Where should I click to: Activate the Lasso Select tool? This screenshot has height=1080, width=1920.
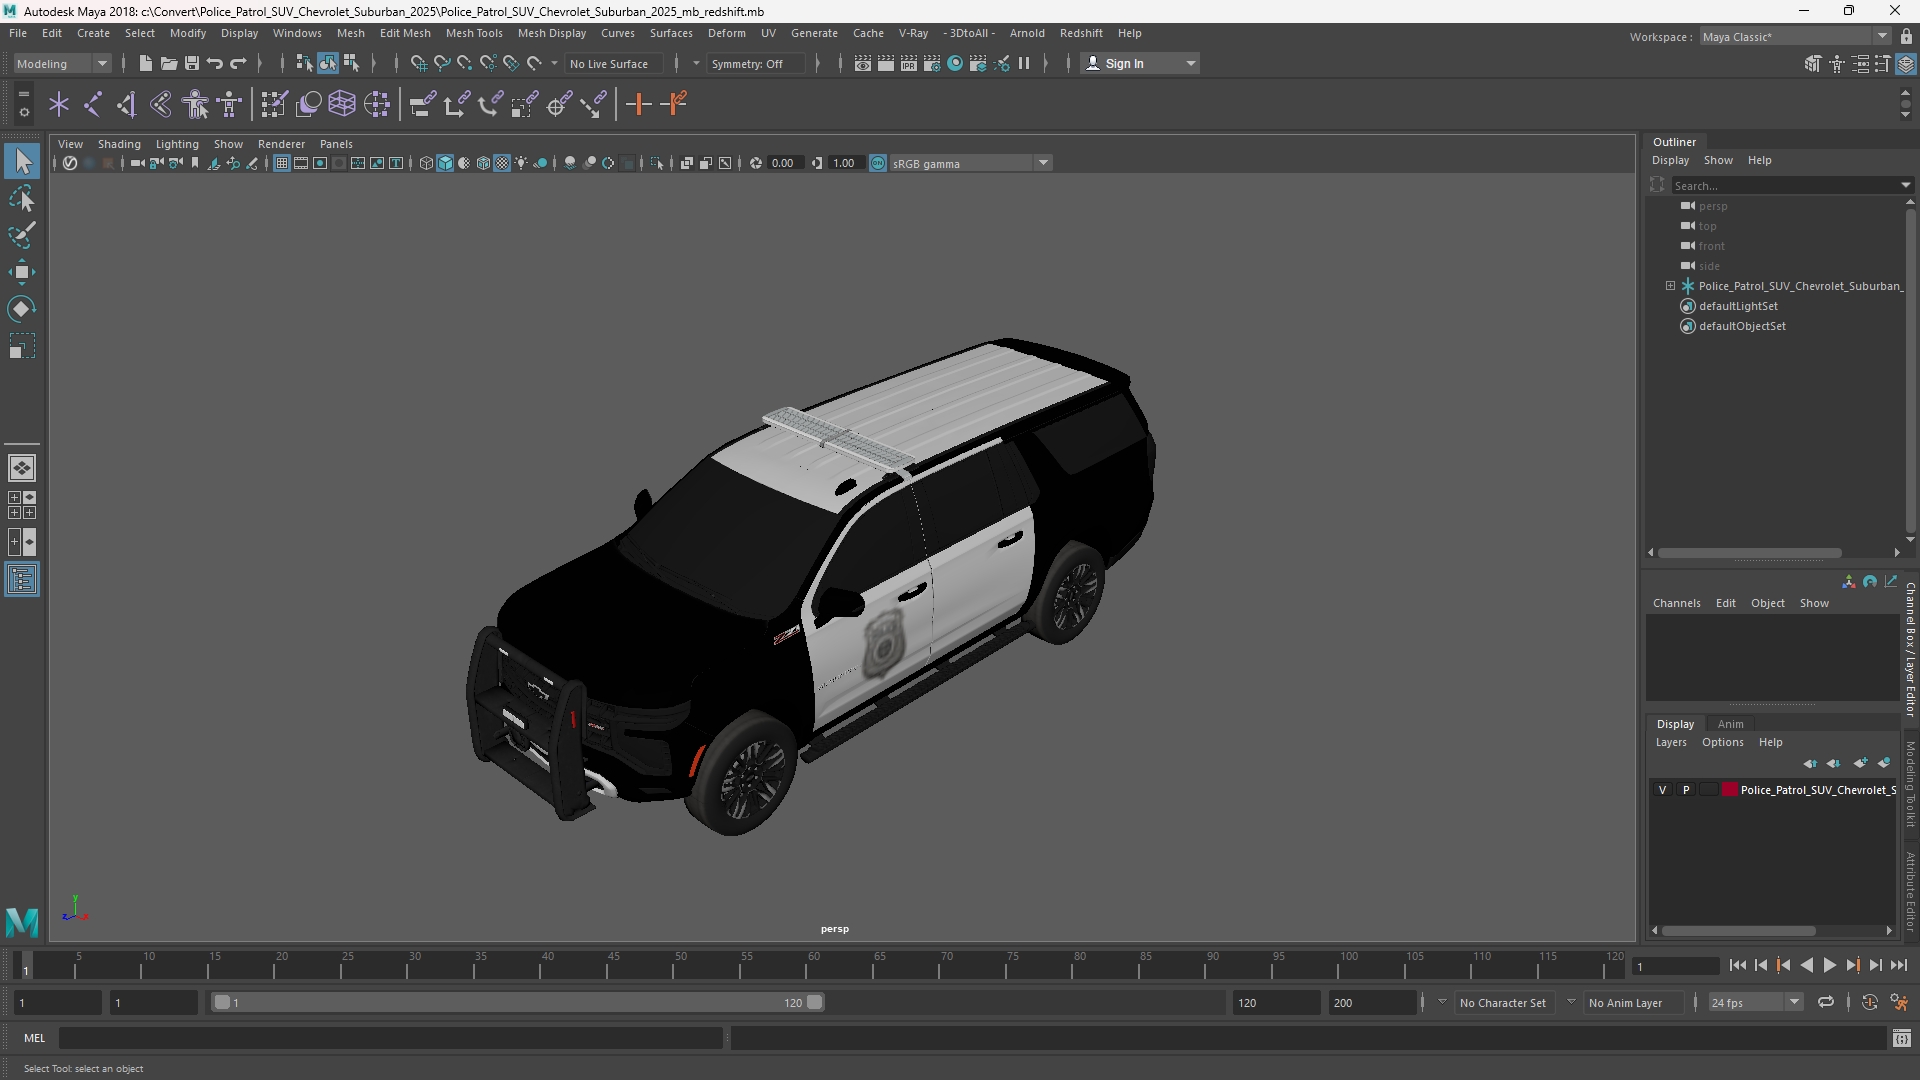pyautogui.click(x=22, y=198)
